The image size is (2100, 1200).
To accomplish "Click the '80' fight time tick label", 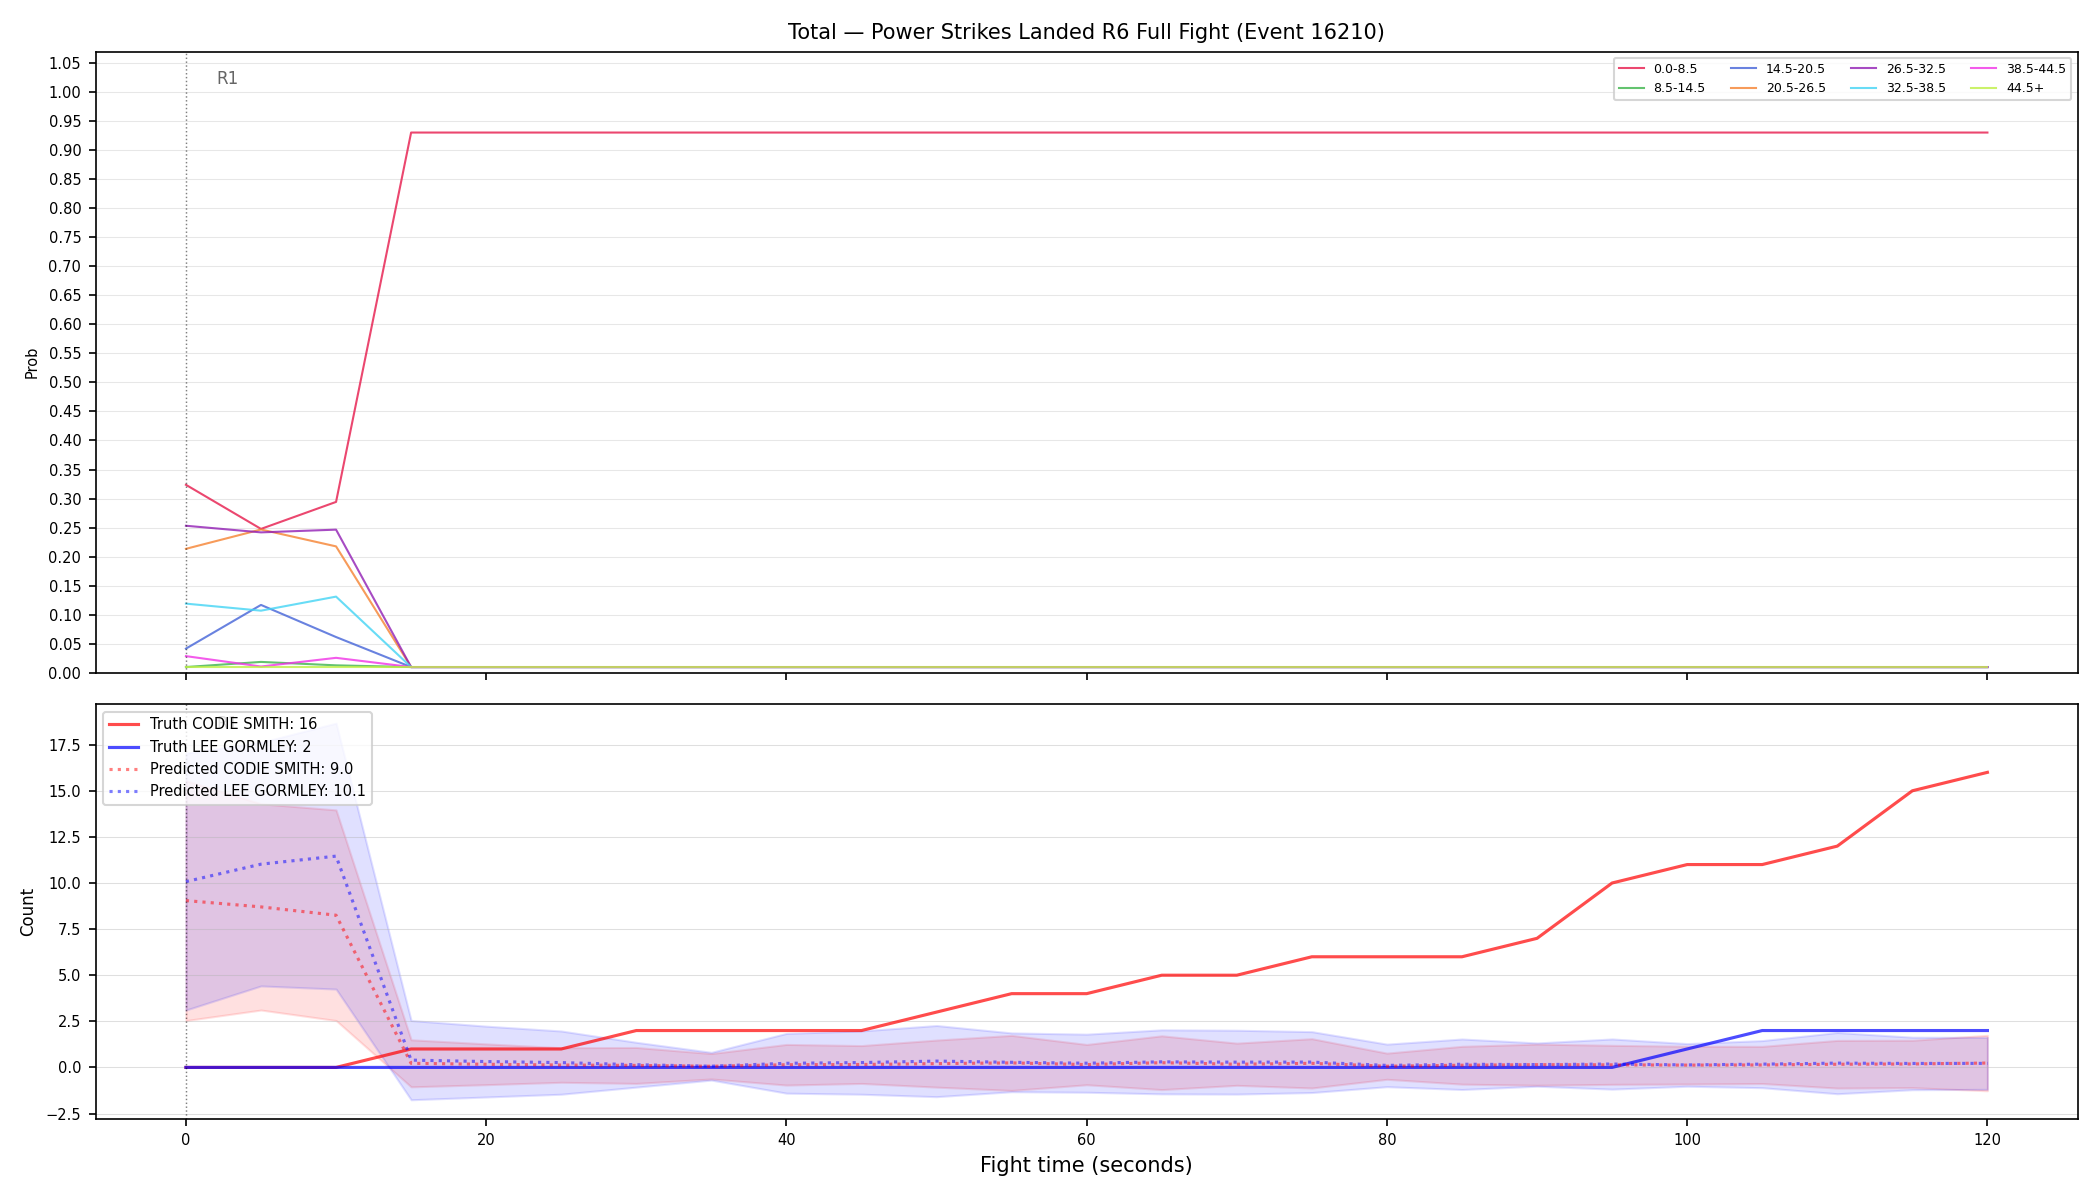I will tap(1386, 1139).
